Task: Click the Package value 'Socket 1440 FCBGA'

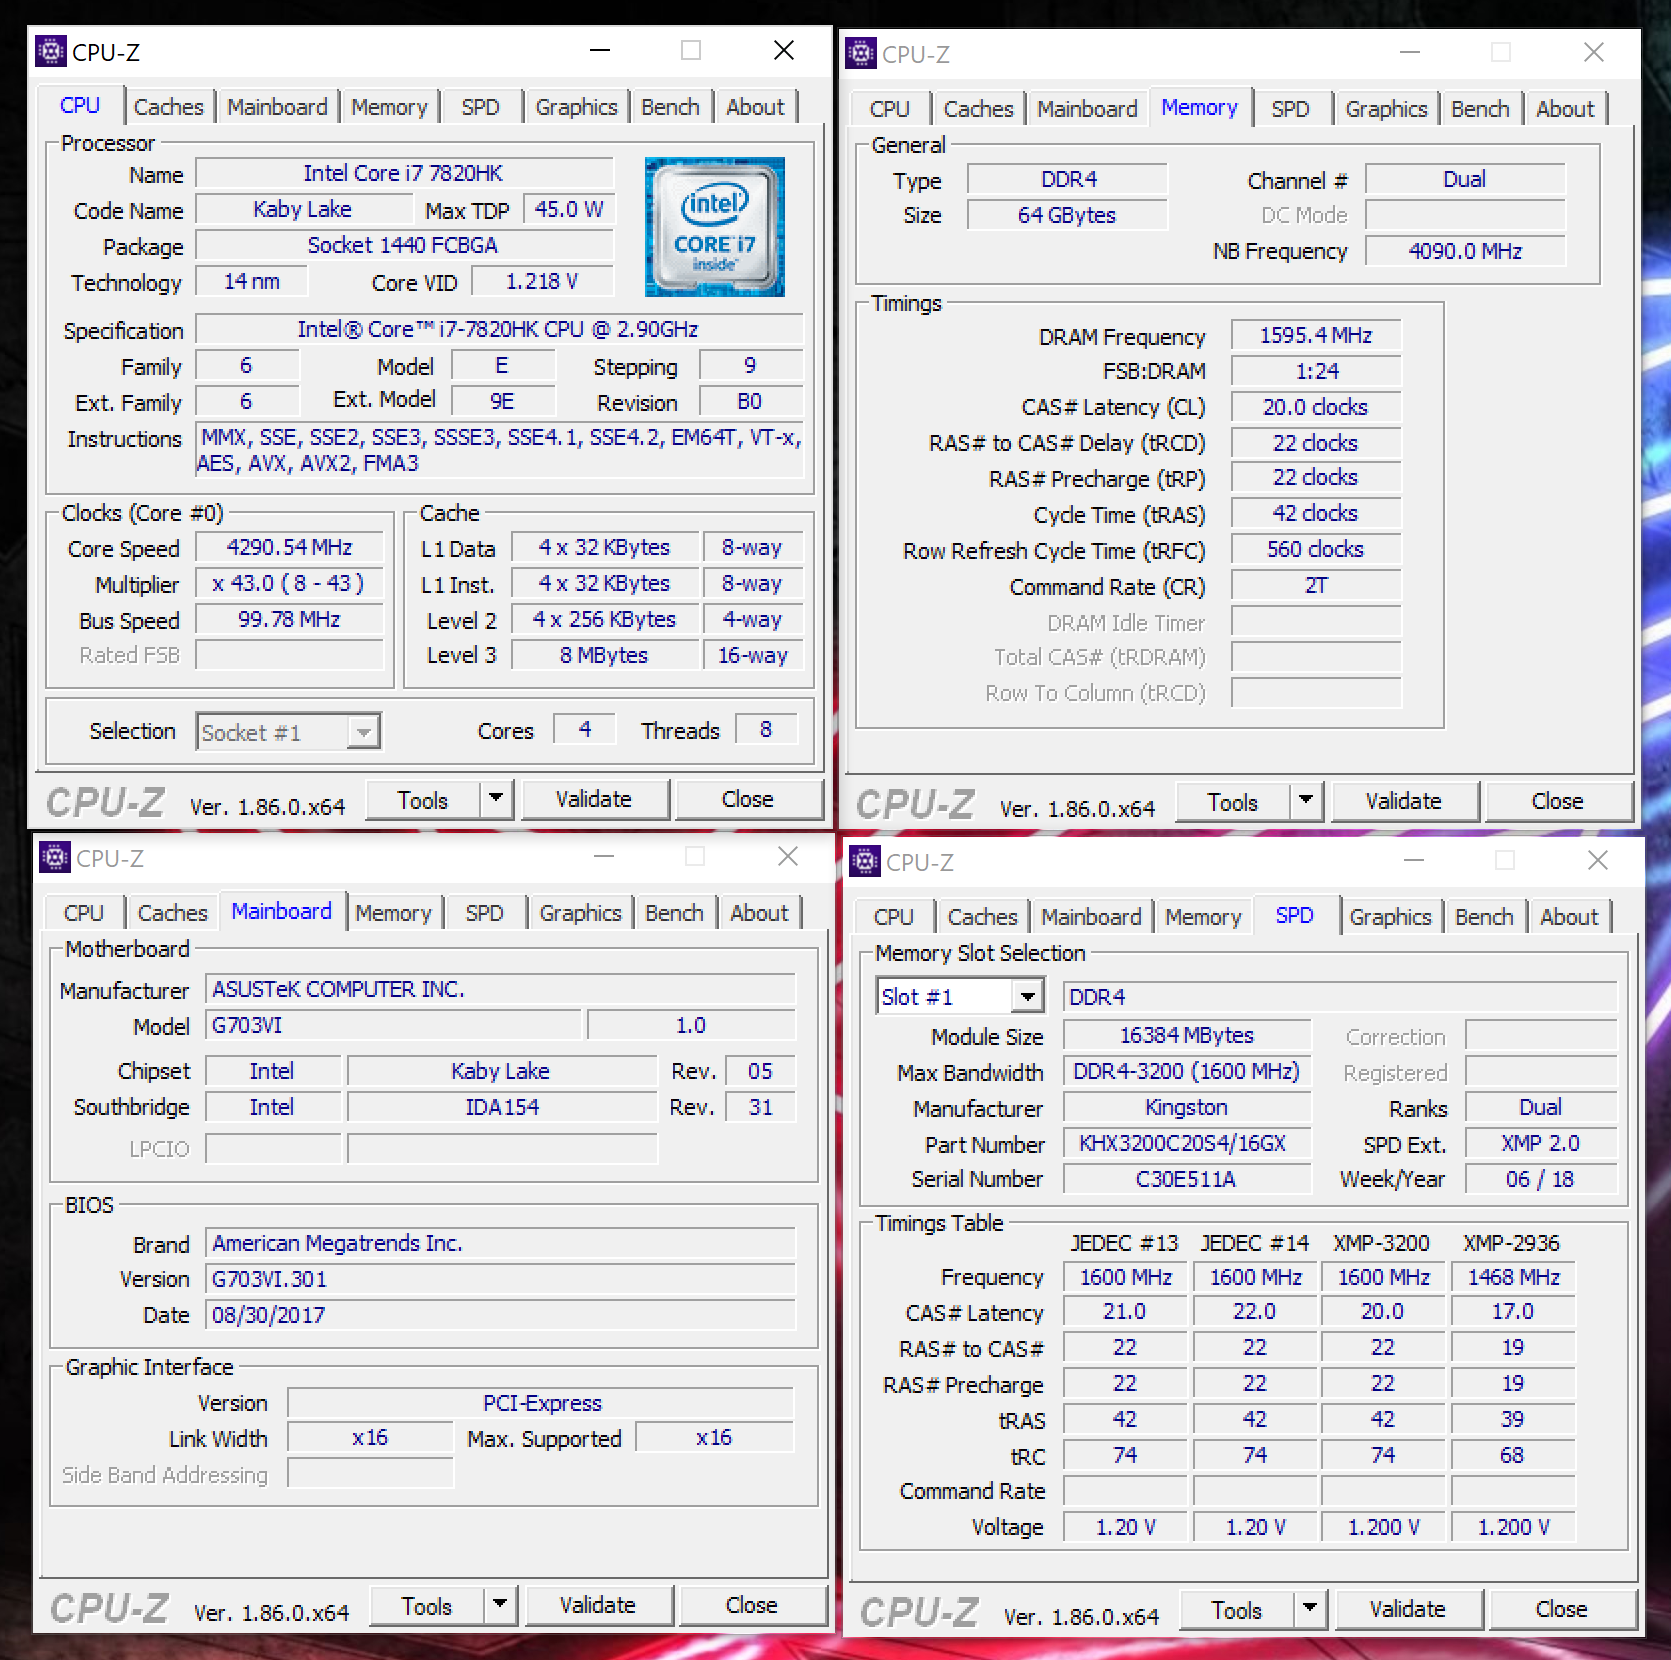Action: 404,245
